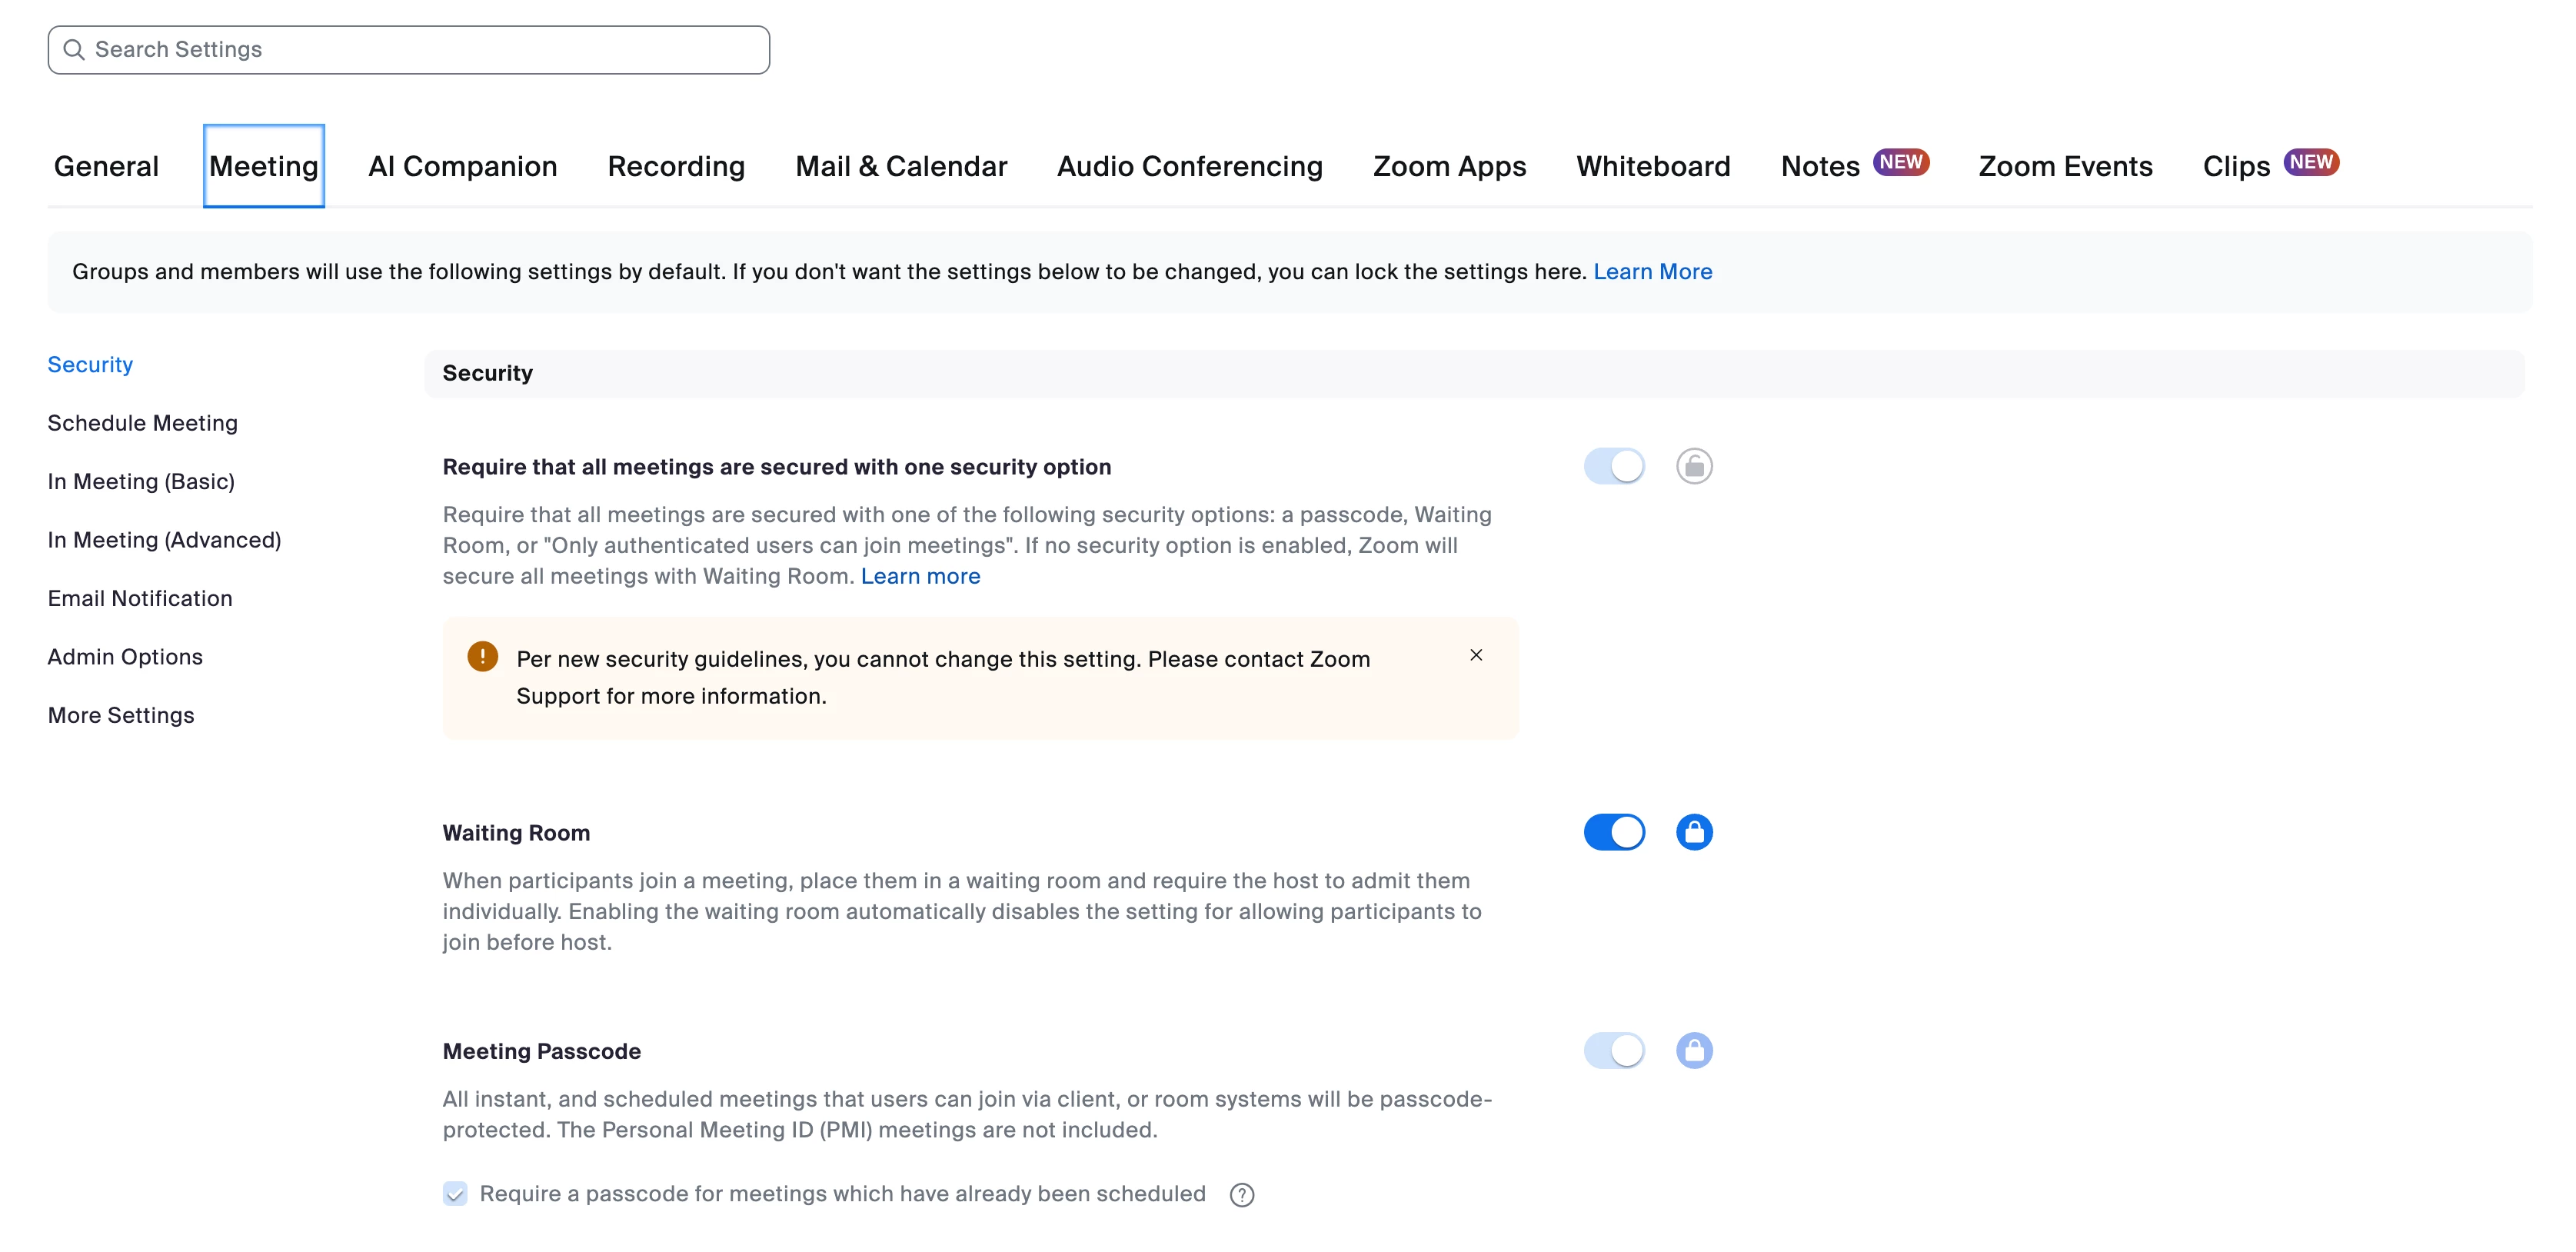Click the lock icon beside Meeting Passcode
2576x1252 pixels.
tap(1693, 1050)
